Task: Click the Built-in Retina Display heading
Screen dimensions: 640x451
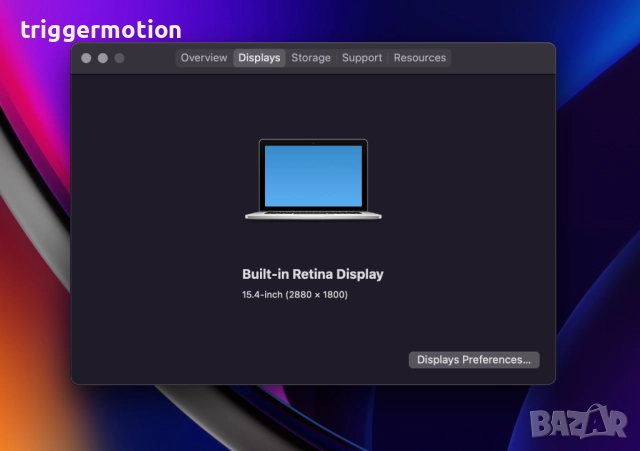Action: point(313,274)
